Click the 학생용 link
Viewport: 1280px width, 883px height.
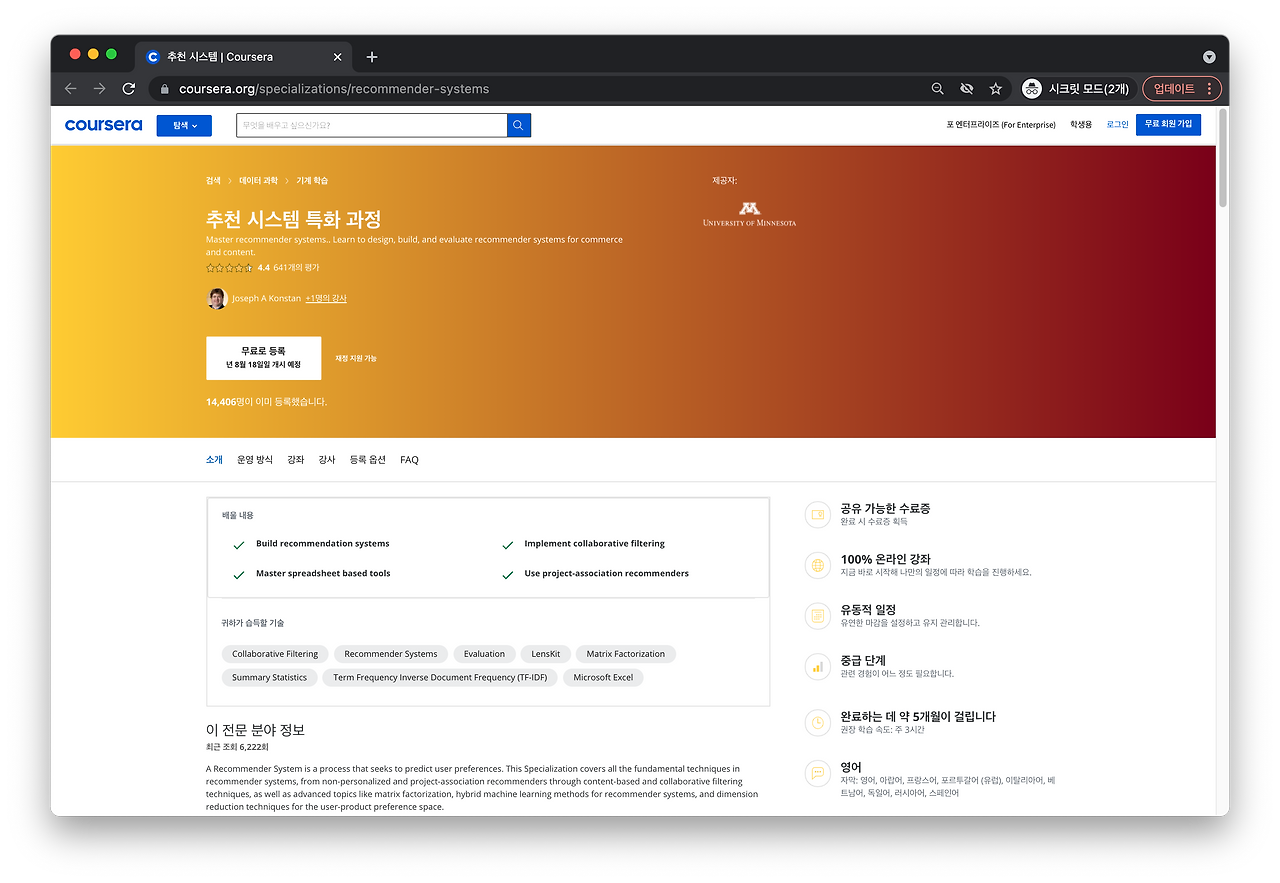tap(1081, 125)
